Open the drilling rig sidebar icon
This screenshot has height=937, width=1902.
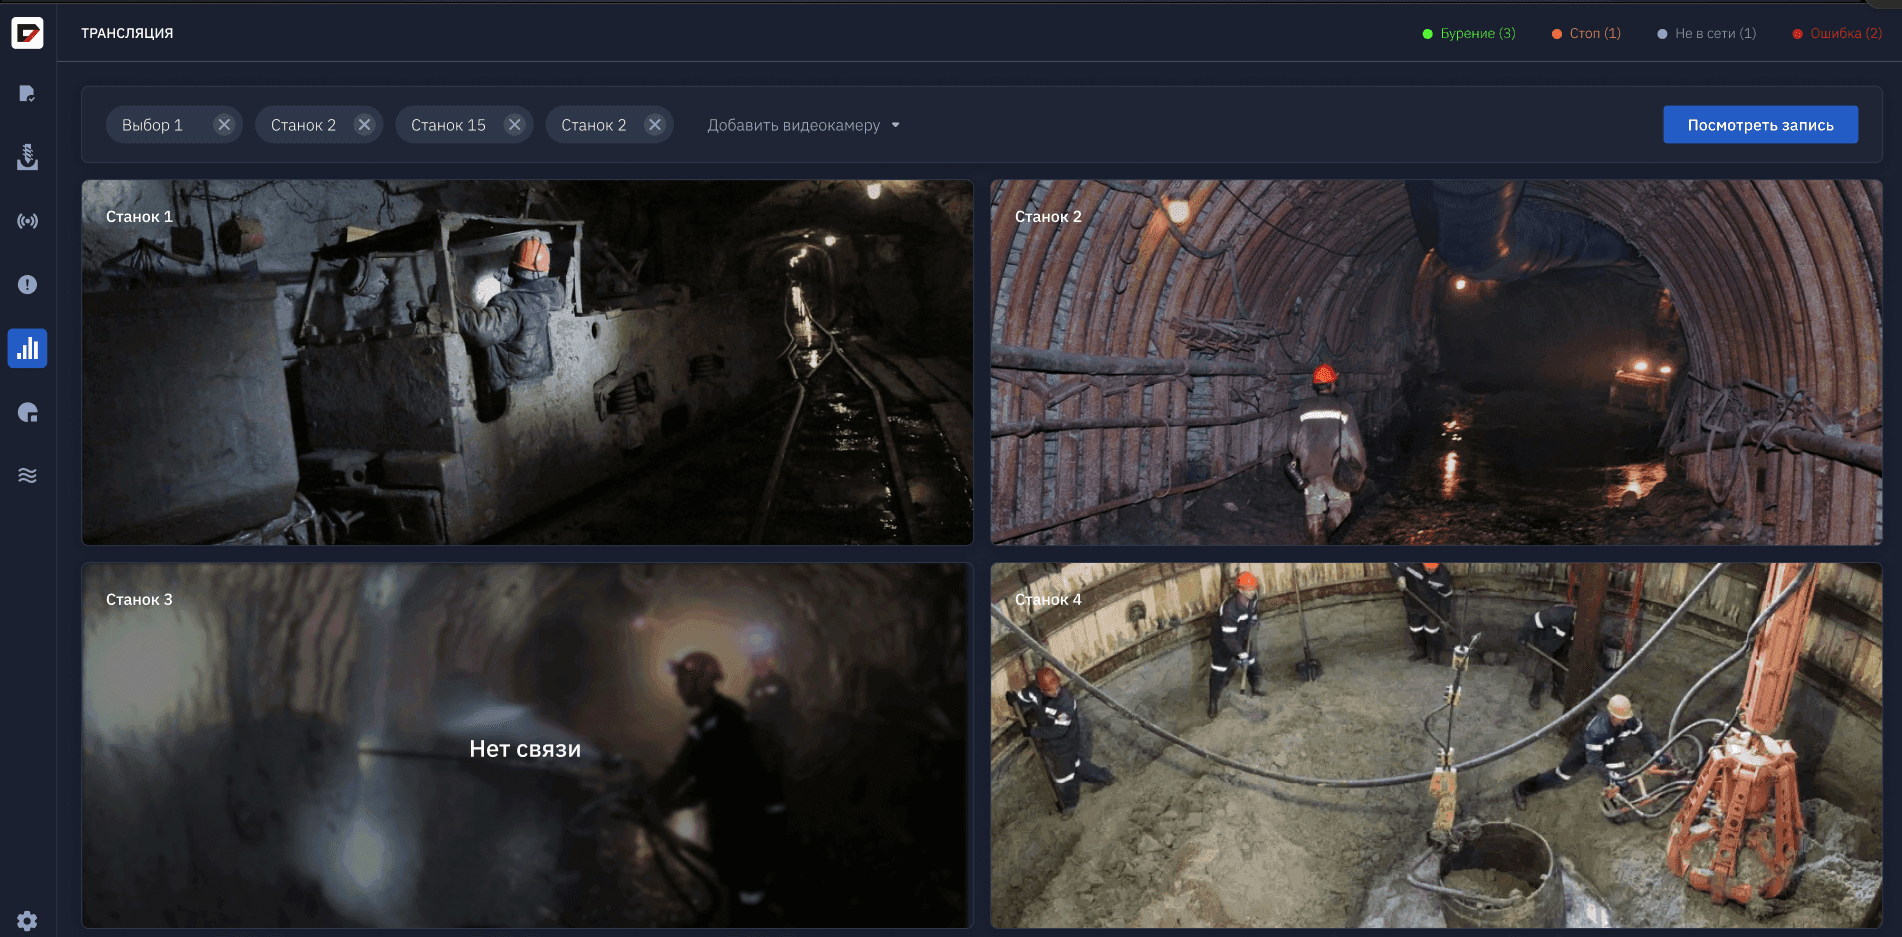coord(27,157)
